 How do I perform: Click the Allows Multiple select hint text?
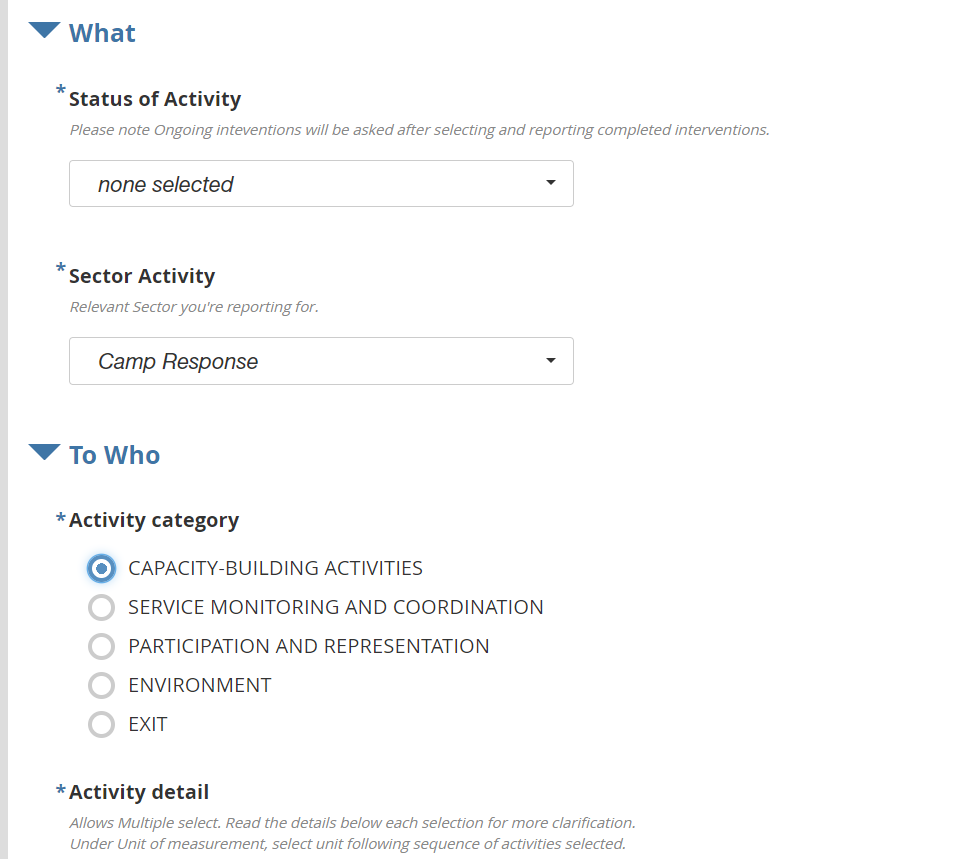coord(352,823)
